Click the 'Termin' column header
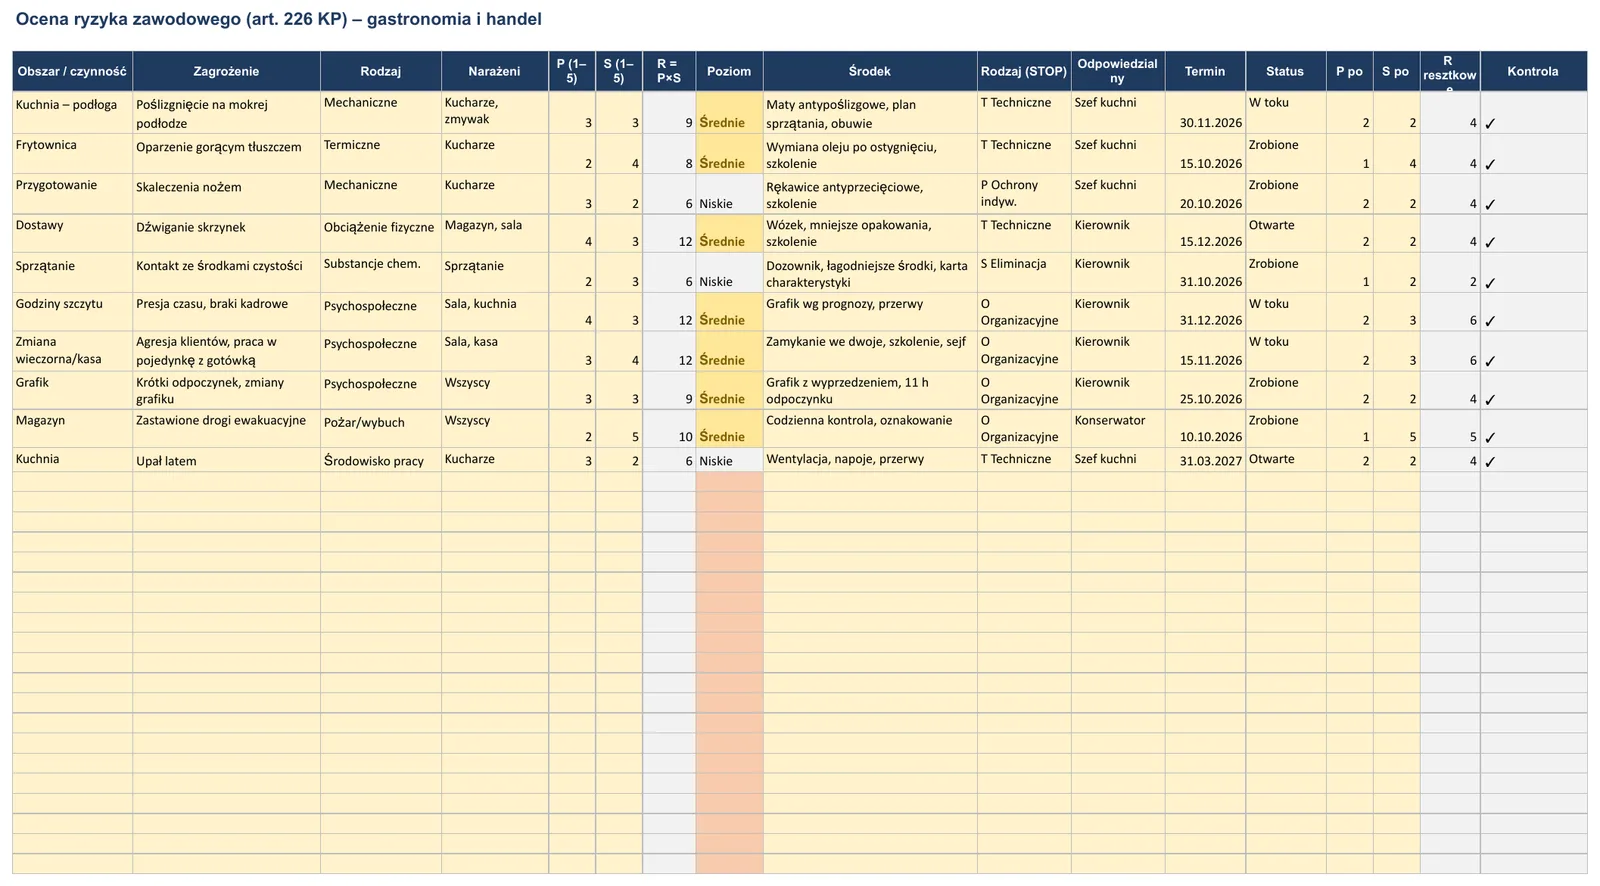The height and width of the screenshot is (886, 1600). (1205, 71)
